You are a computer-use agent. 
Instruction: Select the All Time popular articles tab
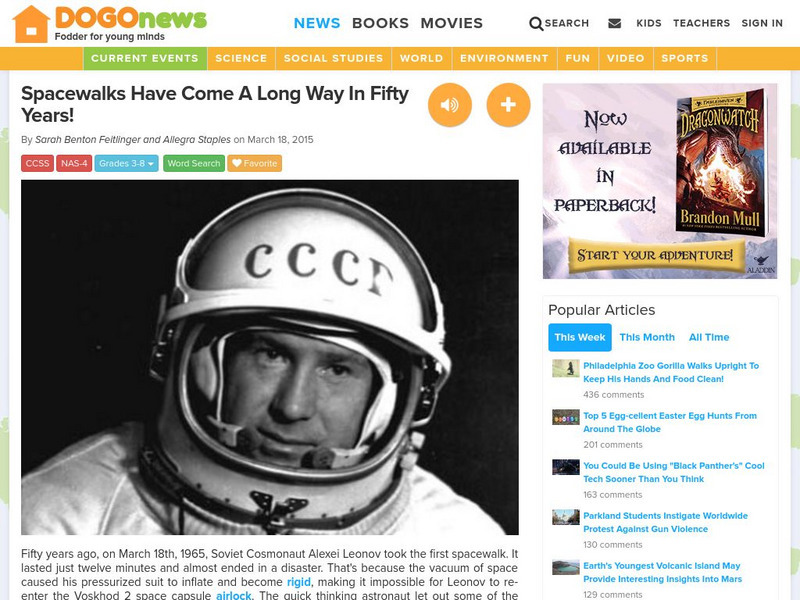(709, 337)
